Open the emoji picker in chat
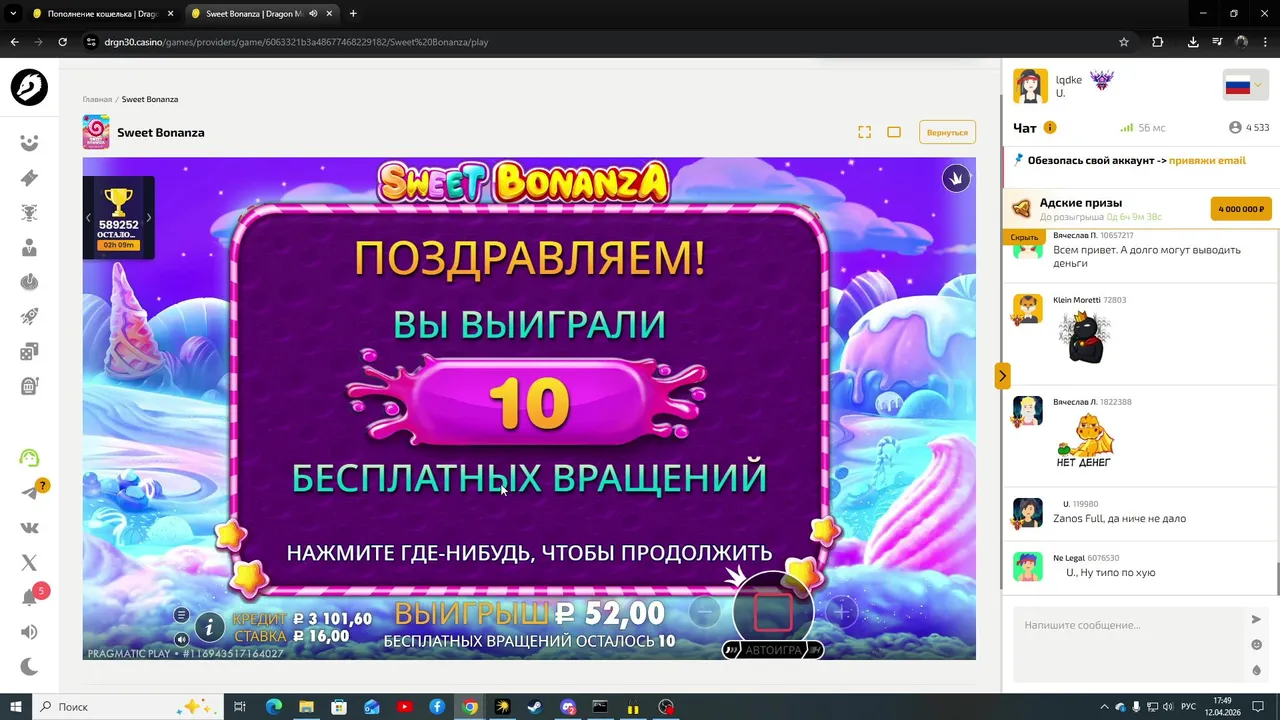The height and width of the screenshot is (720, 1280). pos(1257,645)
